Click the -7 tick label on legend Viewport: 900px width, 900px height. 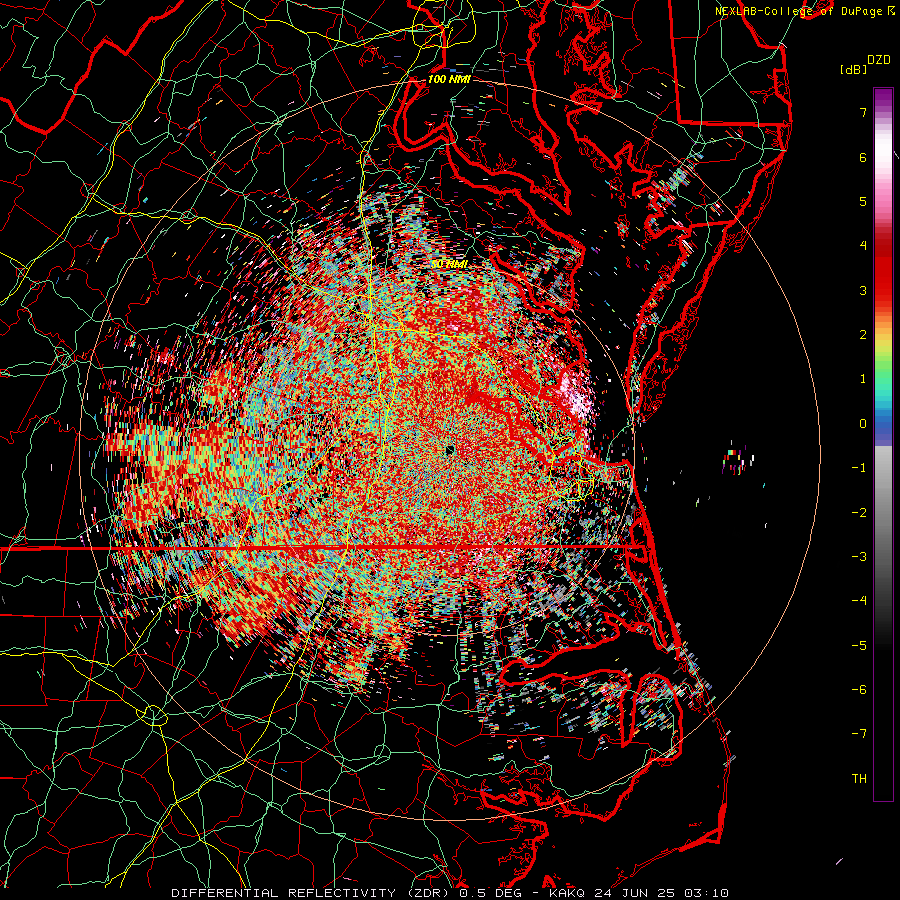coord(859,734)
